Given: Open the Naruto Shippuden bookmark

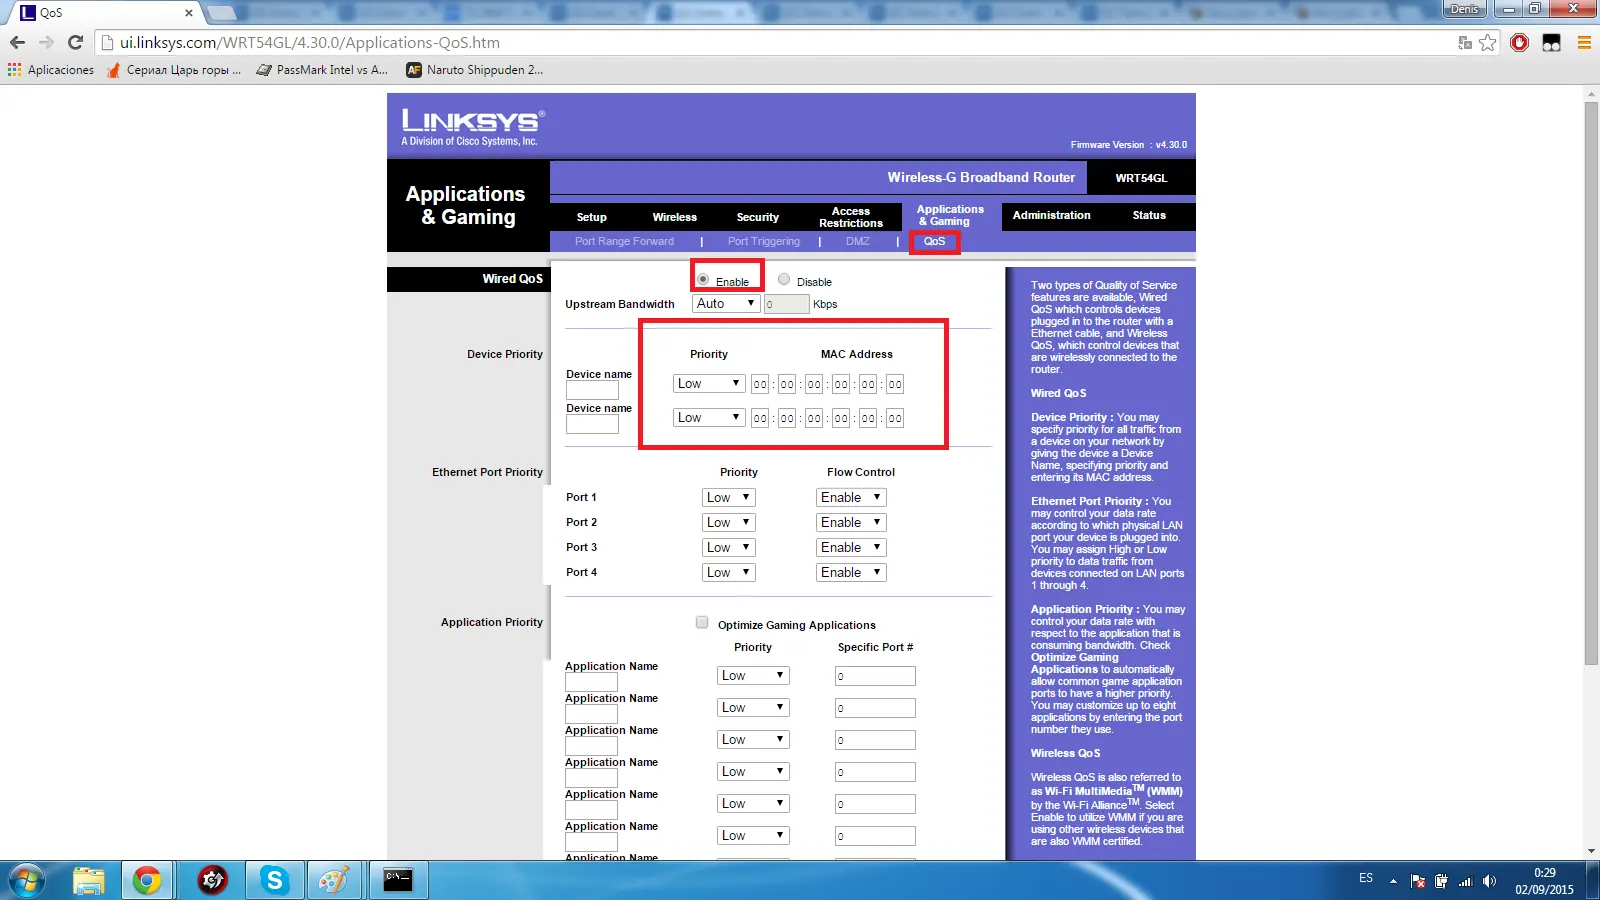Looking at the screenshot, I should 475,70.
